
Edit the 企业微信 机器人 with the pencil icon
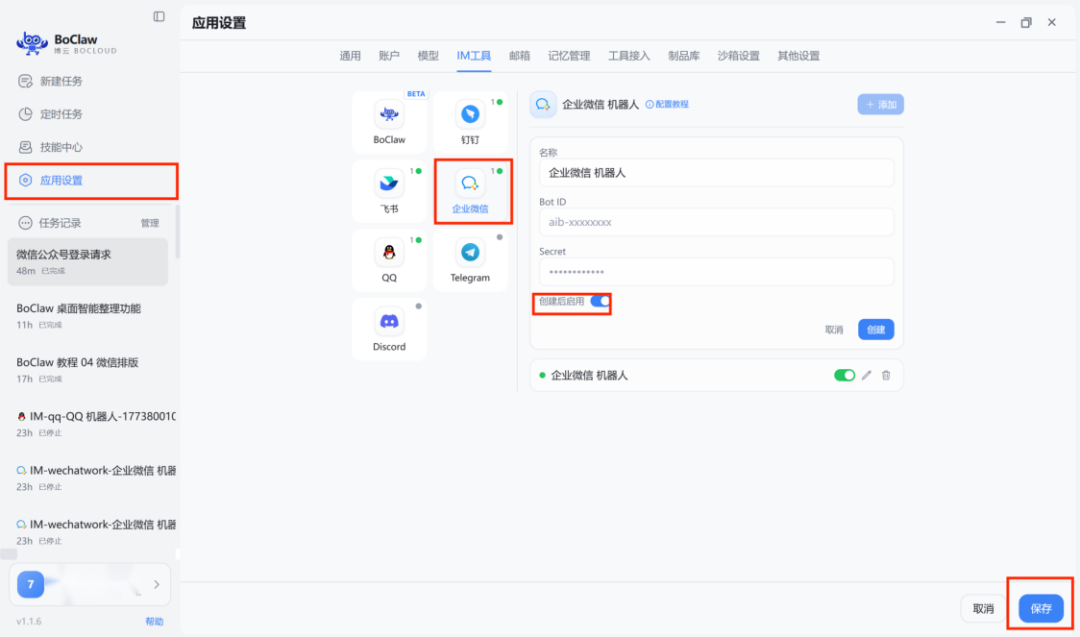(868, 374)
